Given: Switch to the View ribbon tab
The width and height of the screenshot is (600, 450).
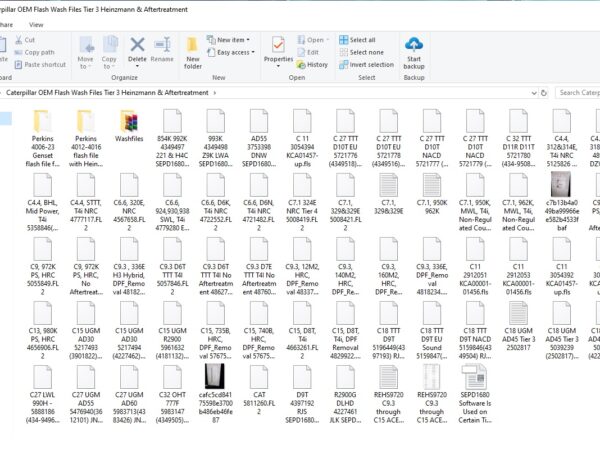Looking at the screenshot, I should (x=36, y=24).
